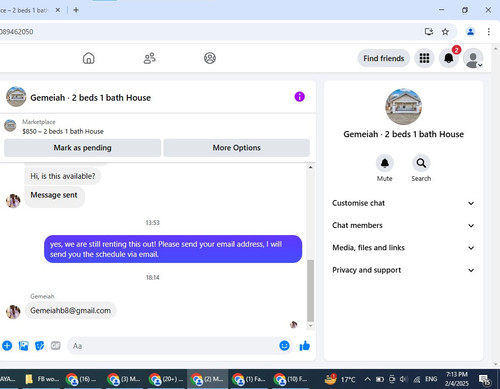Mute this conversation with bell icon
This screenshot has width=500, height=389.
(x=385, y=163)
